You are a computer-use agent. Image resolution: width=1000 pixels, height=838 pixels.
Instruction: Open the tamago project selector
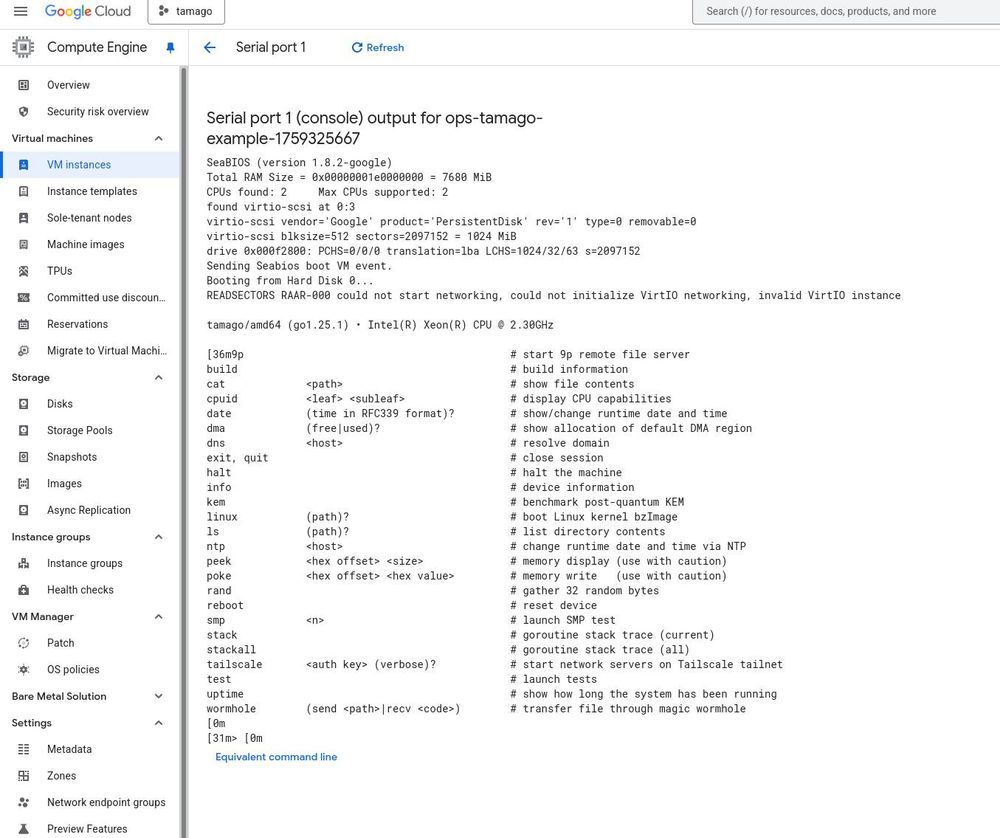point(186,11)
